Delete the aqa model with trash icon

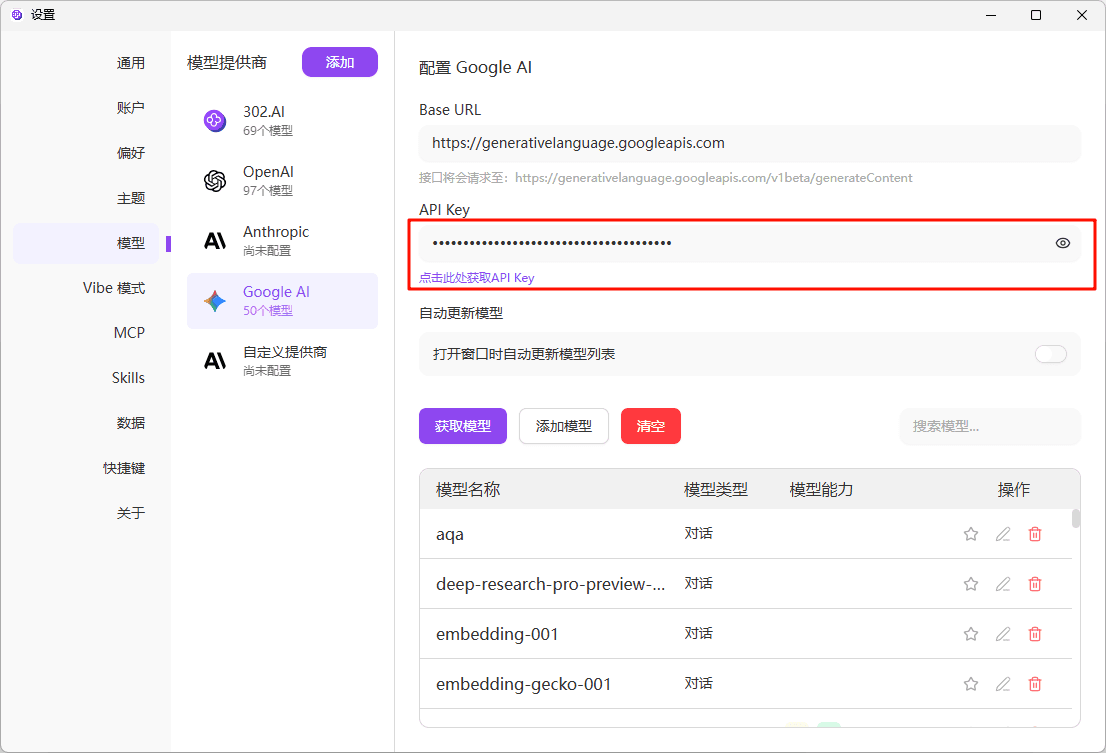pos(1035,534)
